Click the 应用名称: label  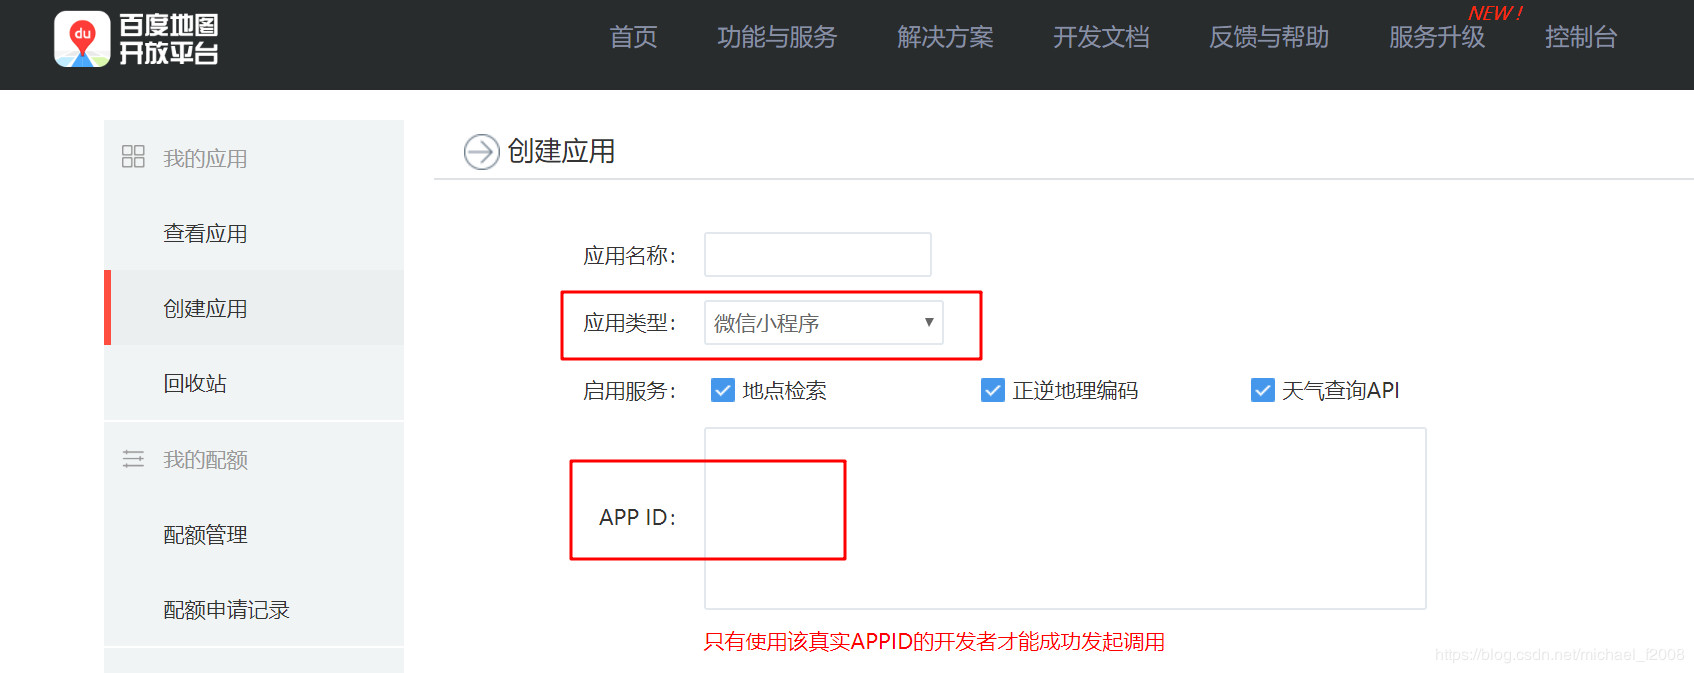629,256
